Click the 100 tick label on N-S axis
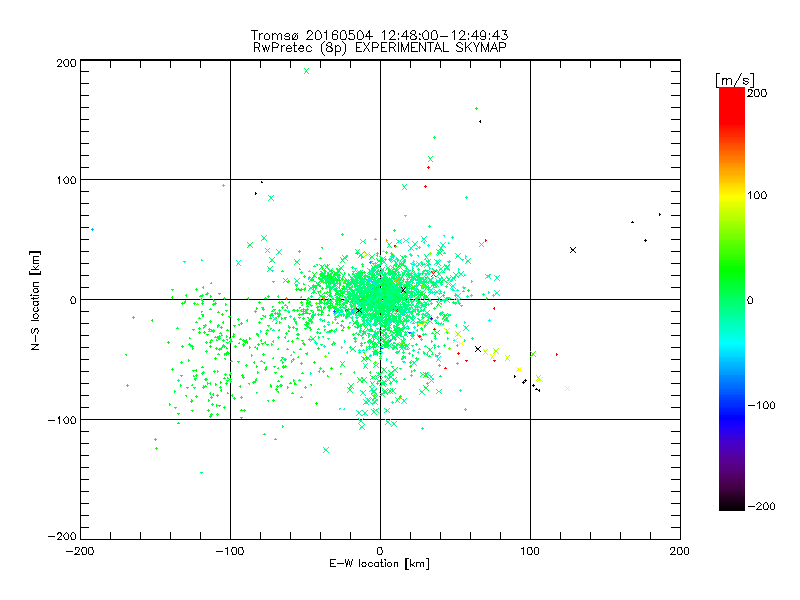The width and height of the screenshot is (800, 600). [x=67, y=181]
